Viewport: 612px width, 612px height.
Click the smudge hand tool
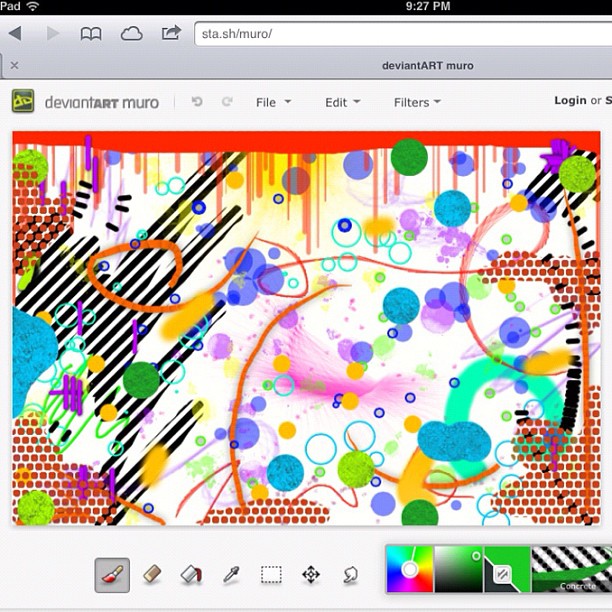[351, 574]
